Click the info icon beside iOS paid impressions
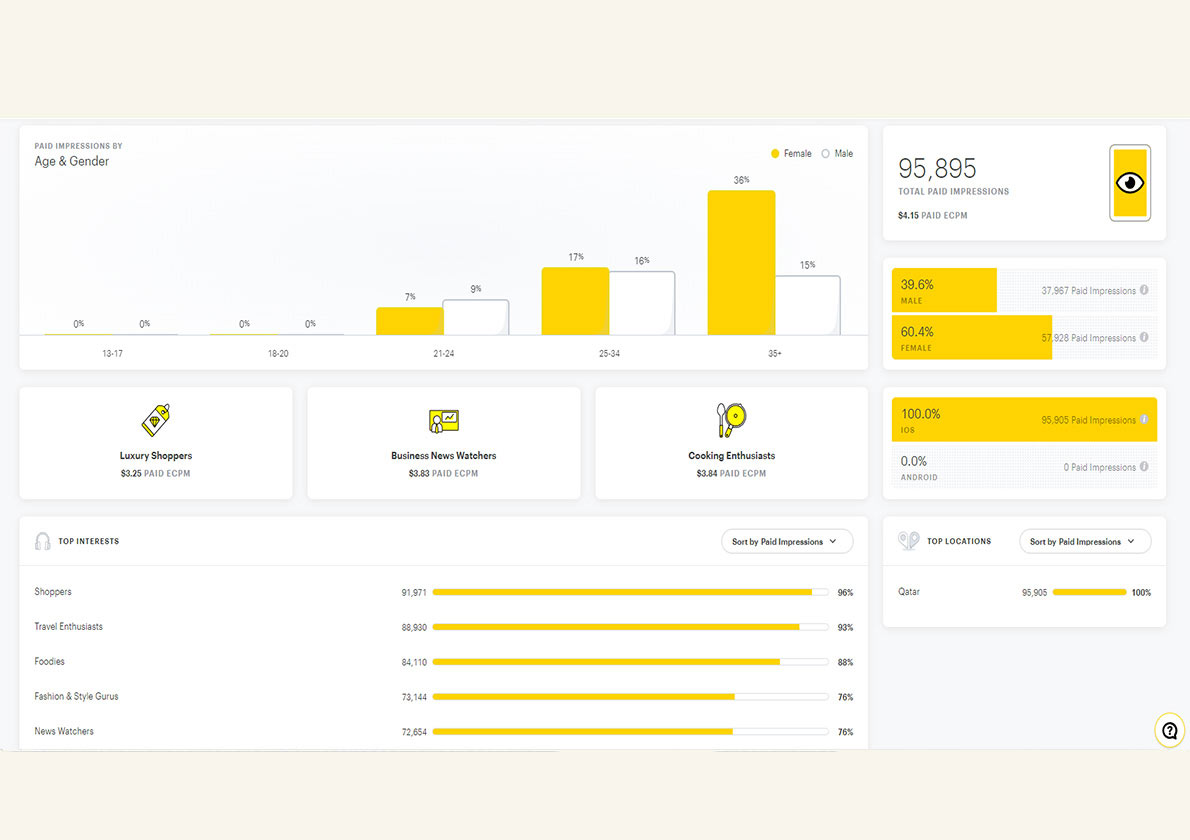1190x840 pixels. 1143,420
